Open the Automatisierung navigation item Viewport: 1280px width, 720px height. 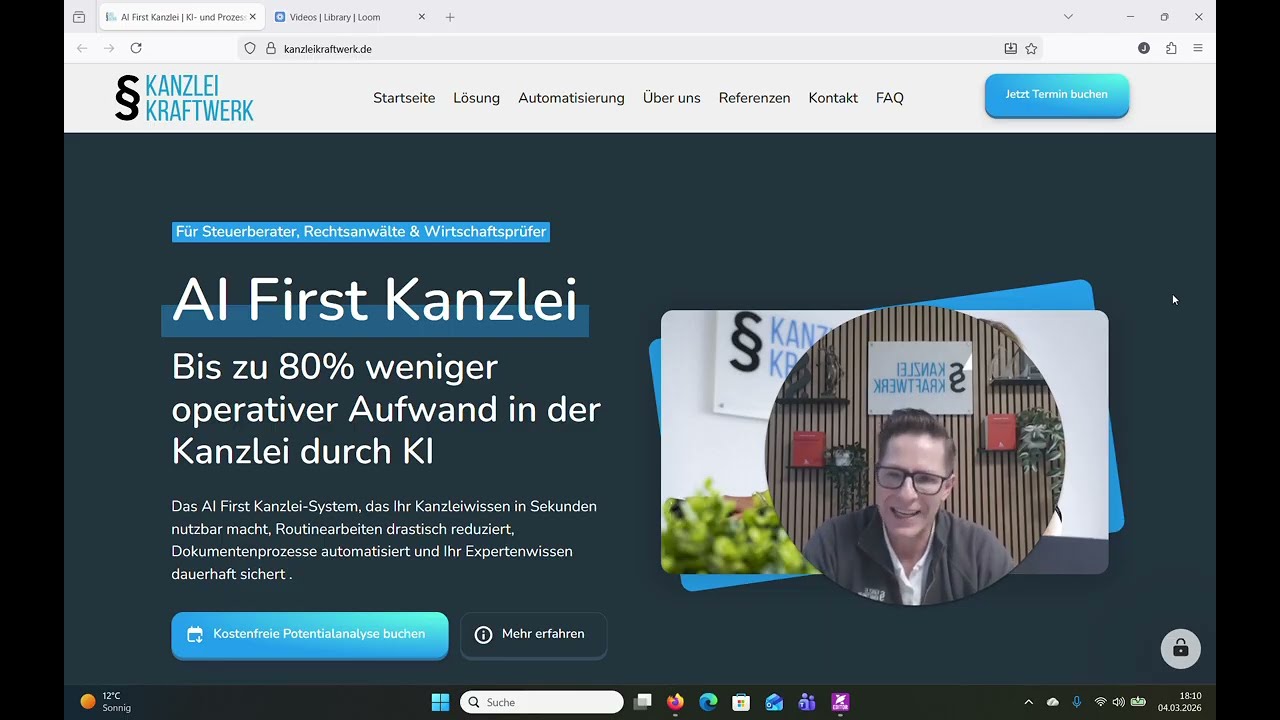pyautogui.click(x=571, y=98)
